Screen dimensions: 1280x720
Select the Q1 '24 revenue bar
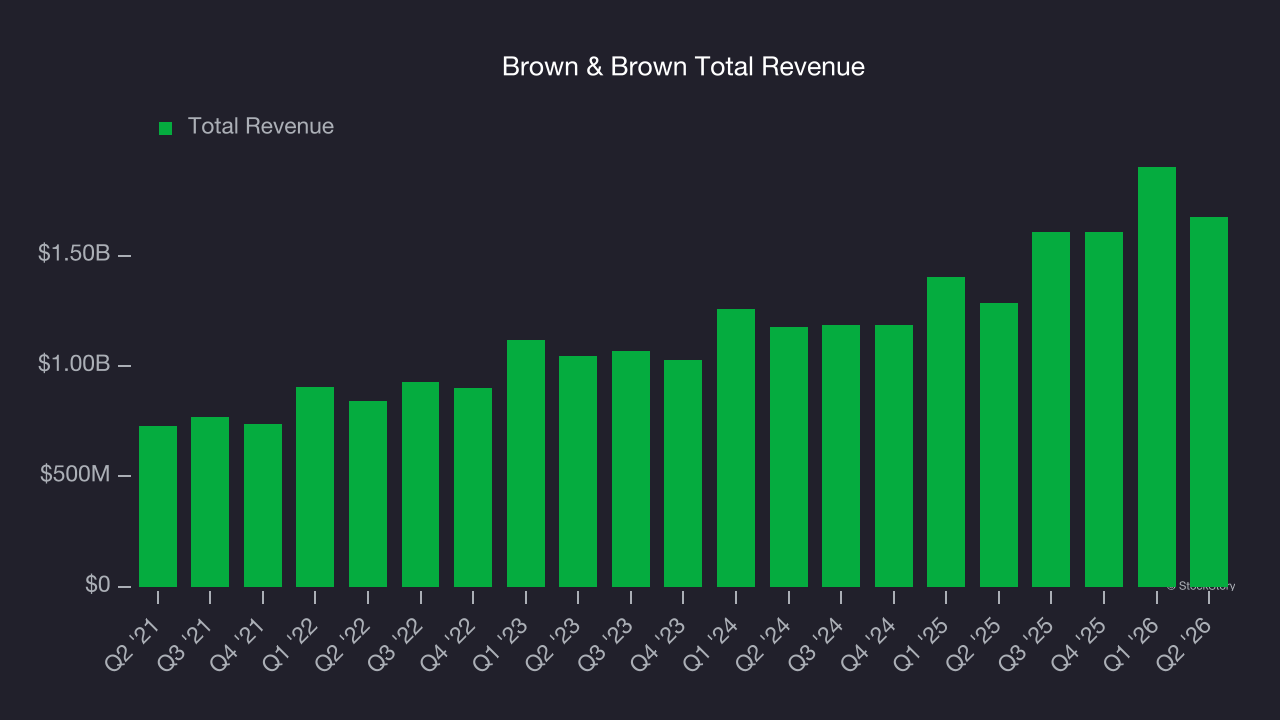tap(736, 448)
